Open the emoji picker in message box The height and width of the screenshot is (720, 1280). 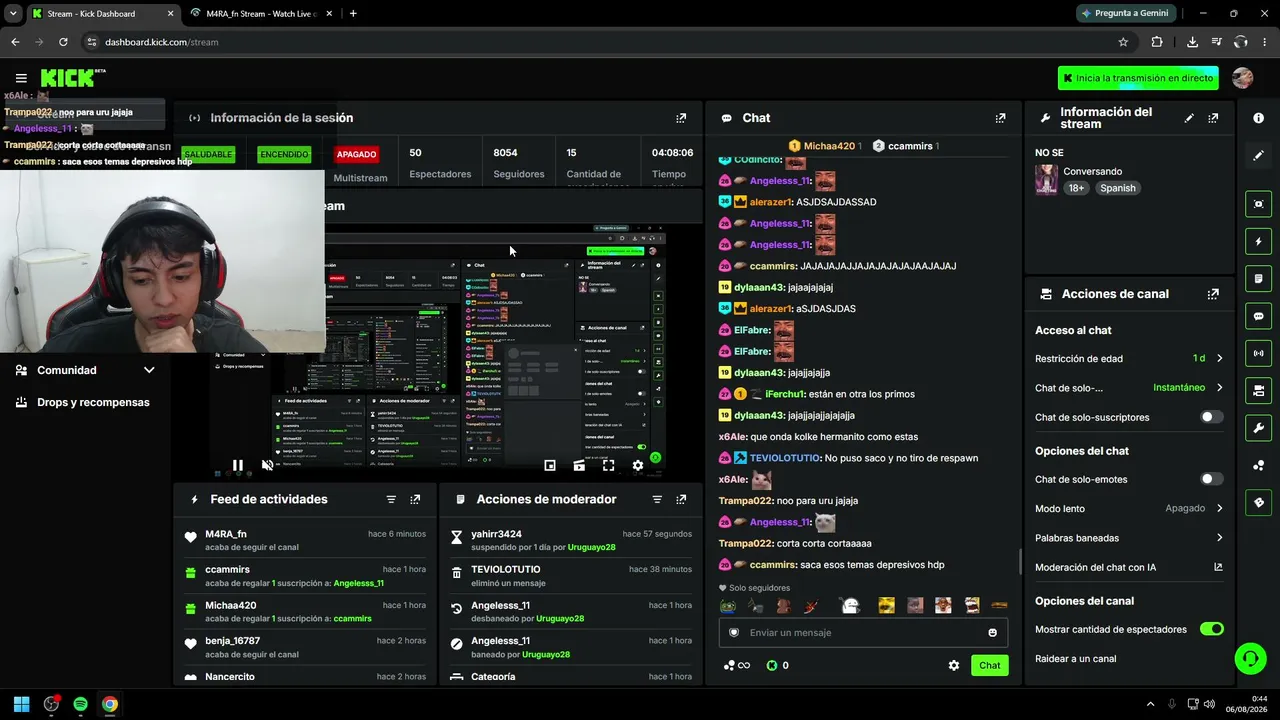[992, 632]
